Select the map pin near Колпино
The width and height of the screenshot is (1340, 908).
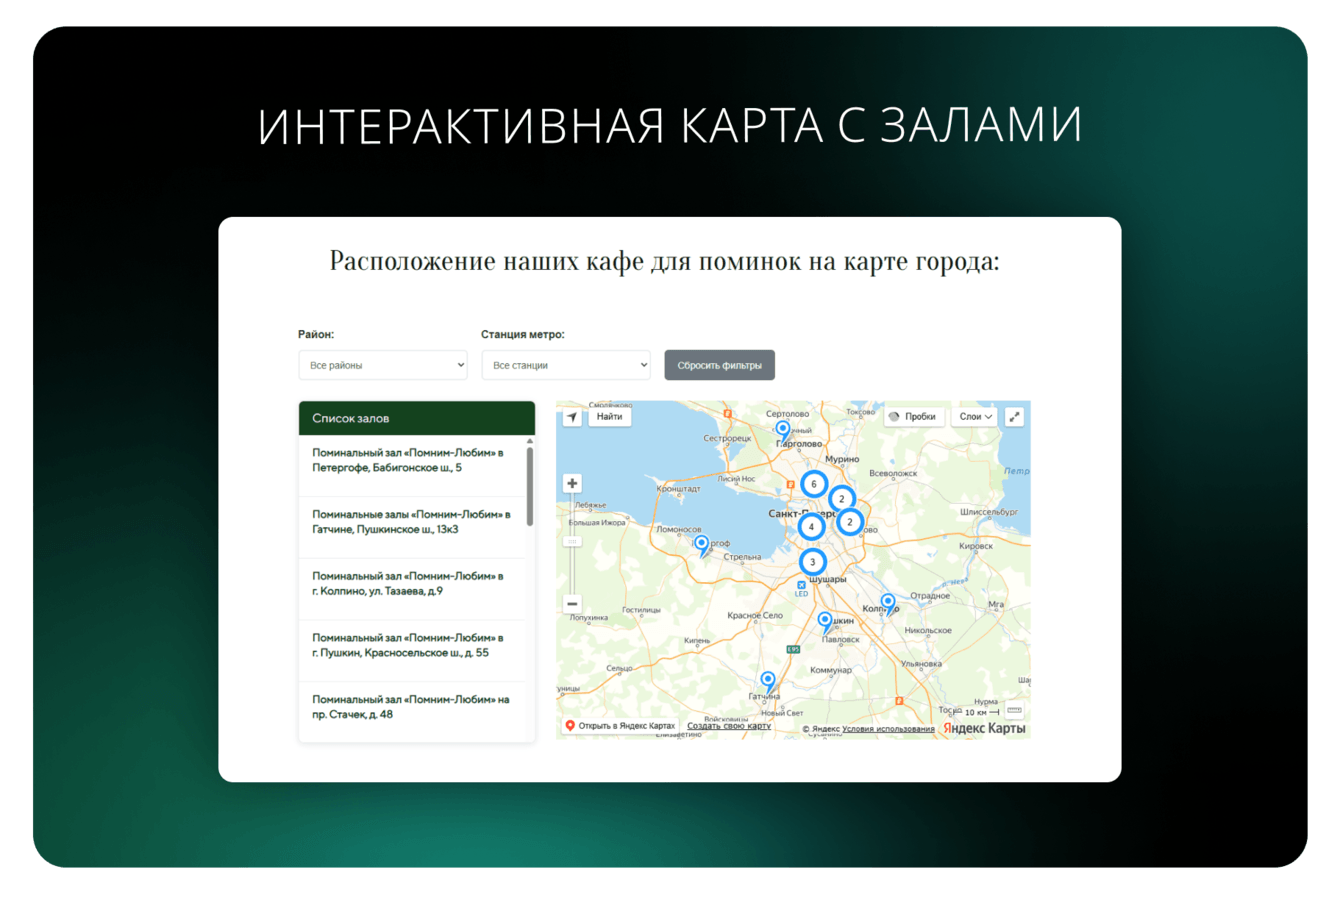(x=888, y=604)
